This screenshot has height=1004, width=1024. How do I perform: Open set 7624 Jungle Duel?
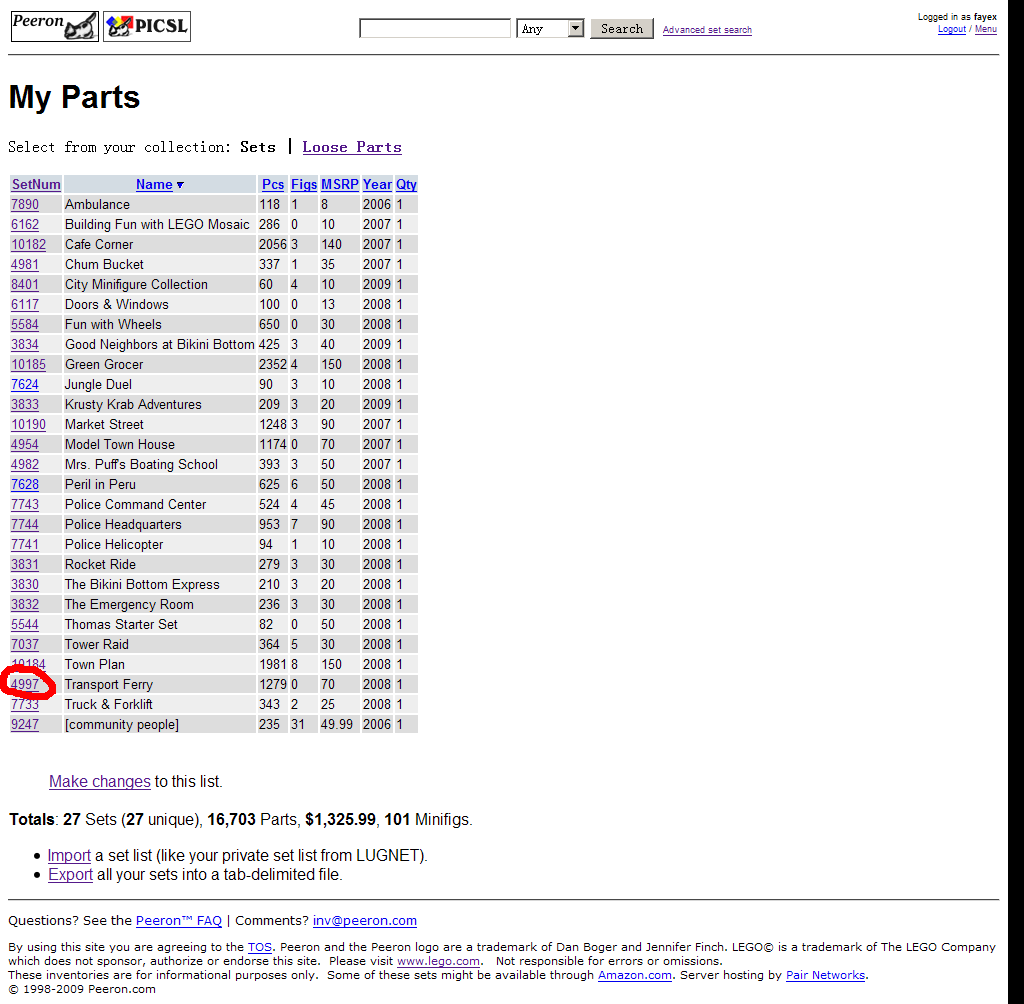25,385
